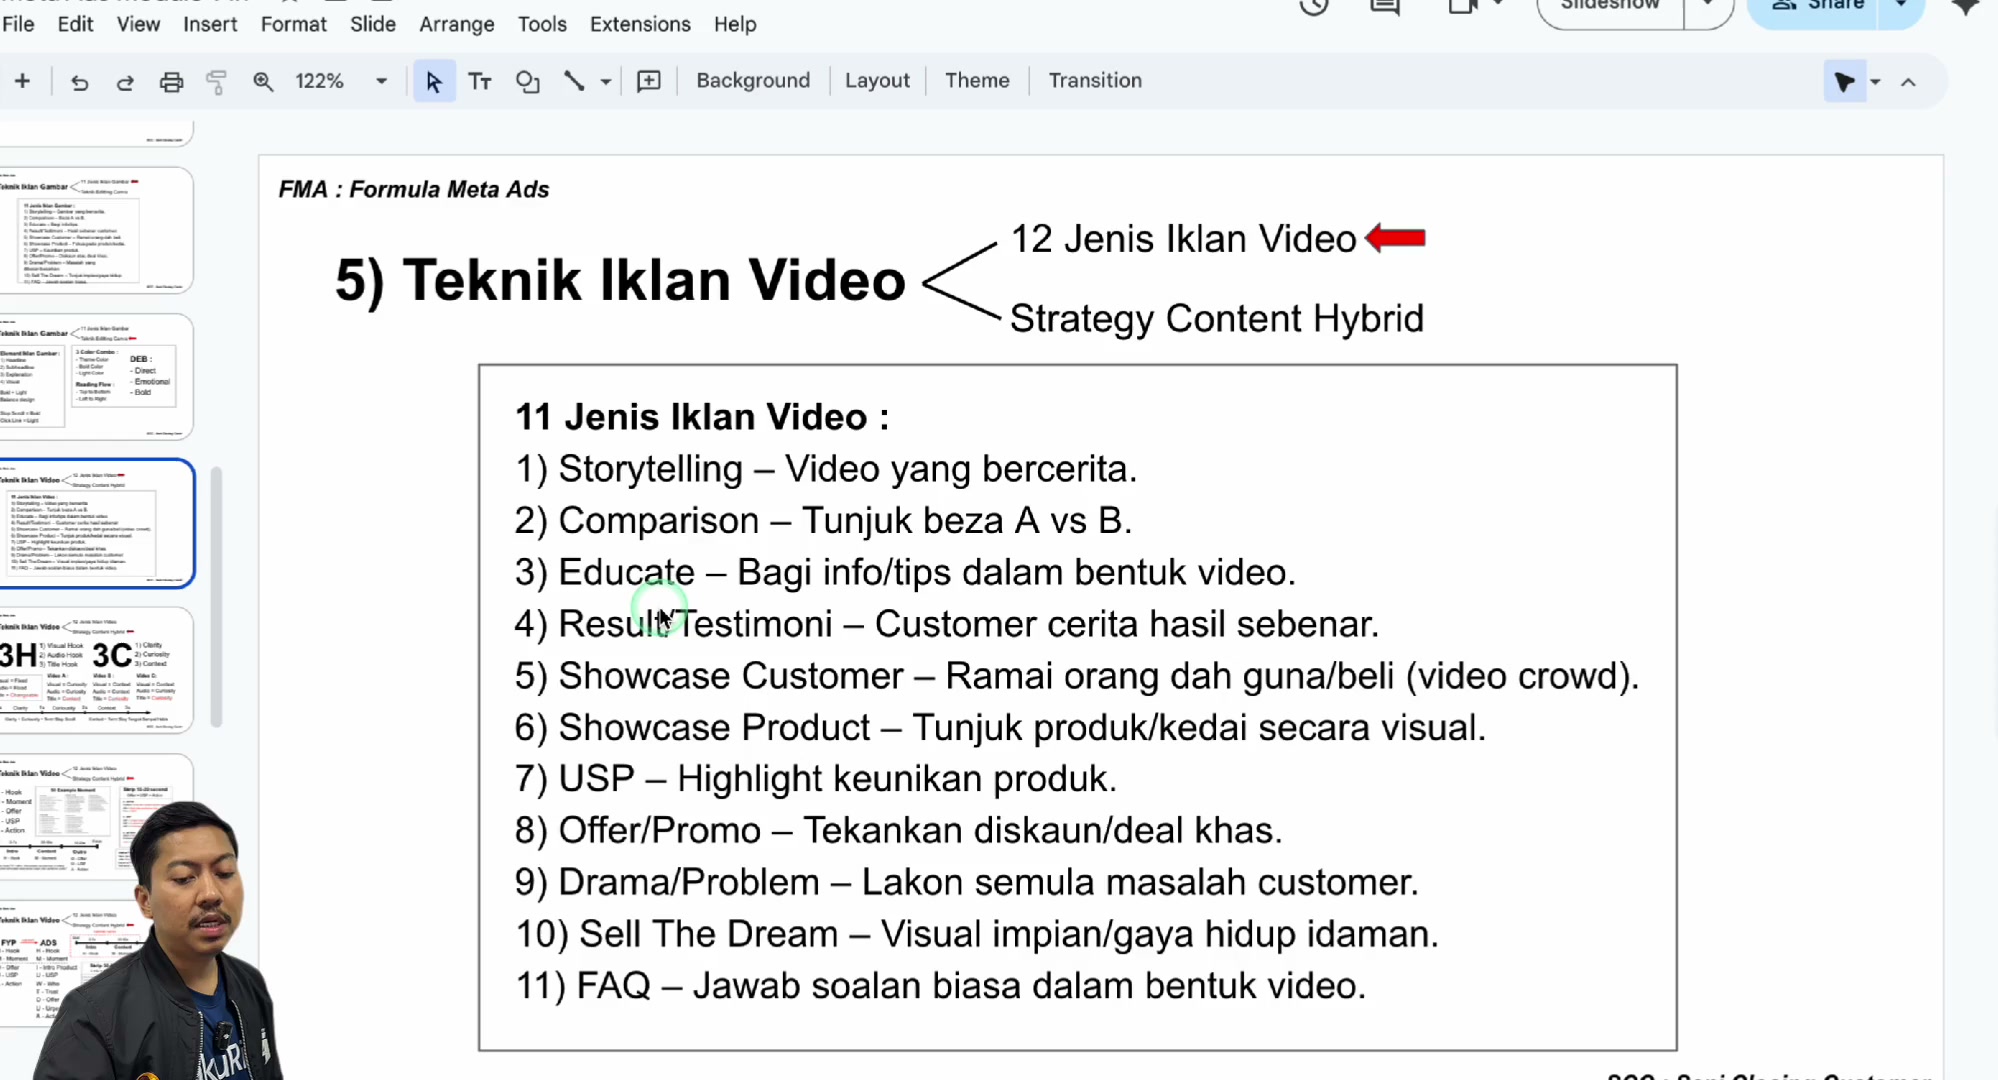Open the comment history icon
This screenshot has width=1998, height=1080.
tap(1385, 6)
